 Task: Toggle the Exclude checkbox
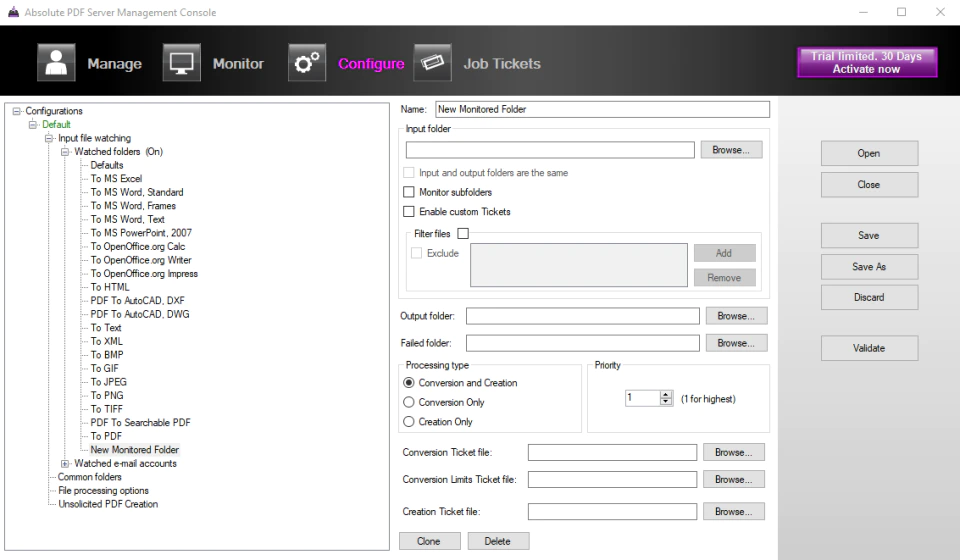tap(416, 253)
